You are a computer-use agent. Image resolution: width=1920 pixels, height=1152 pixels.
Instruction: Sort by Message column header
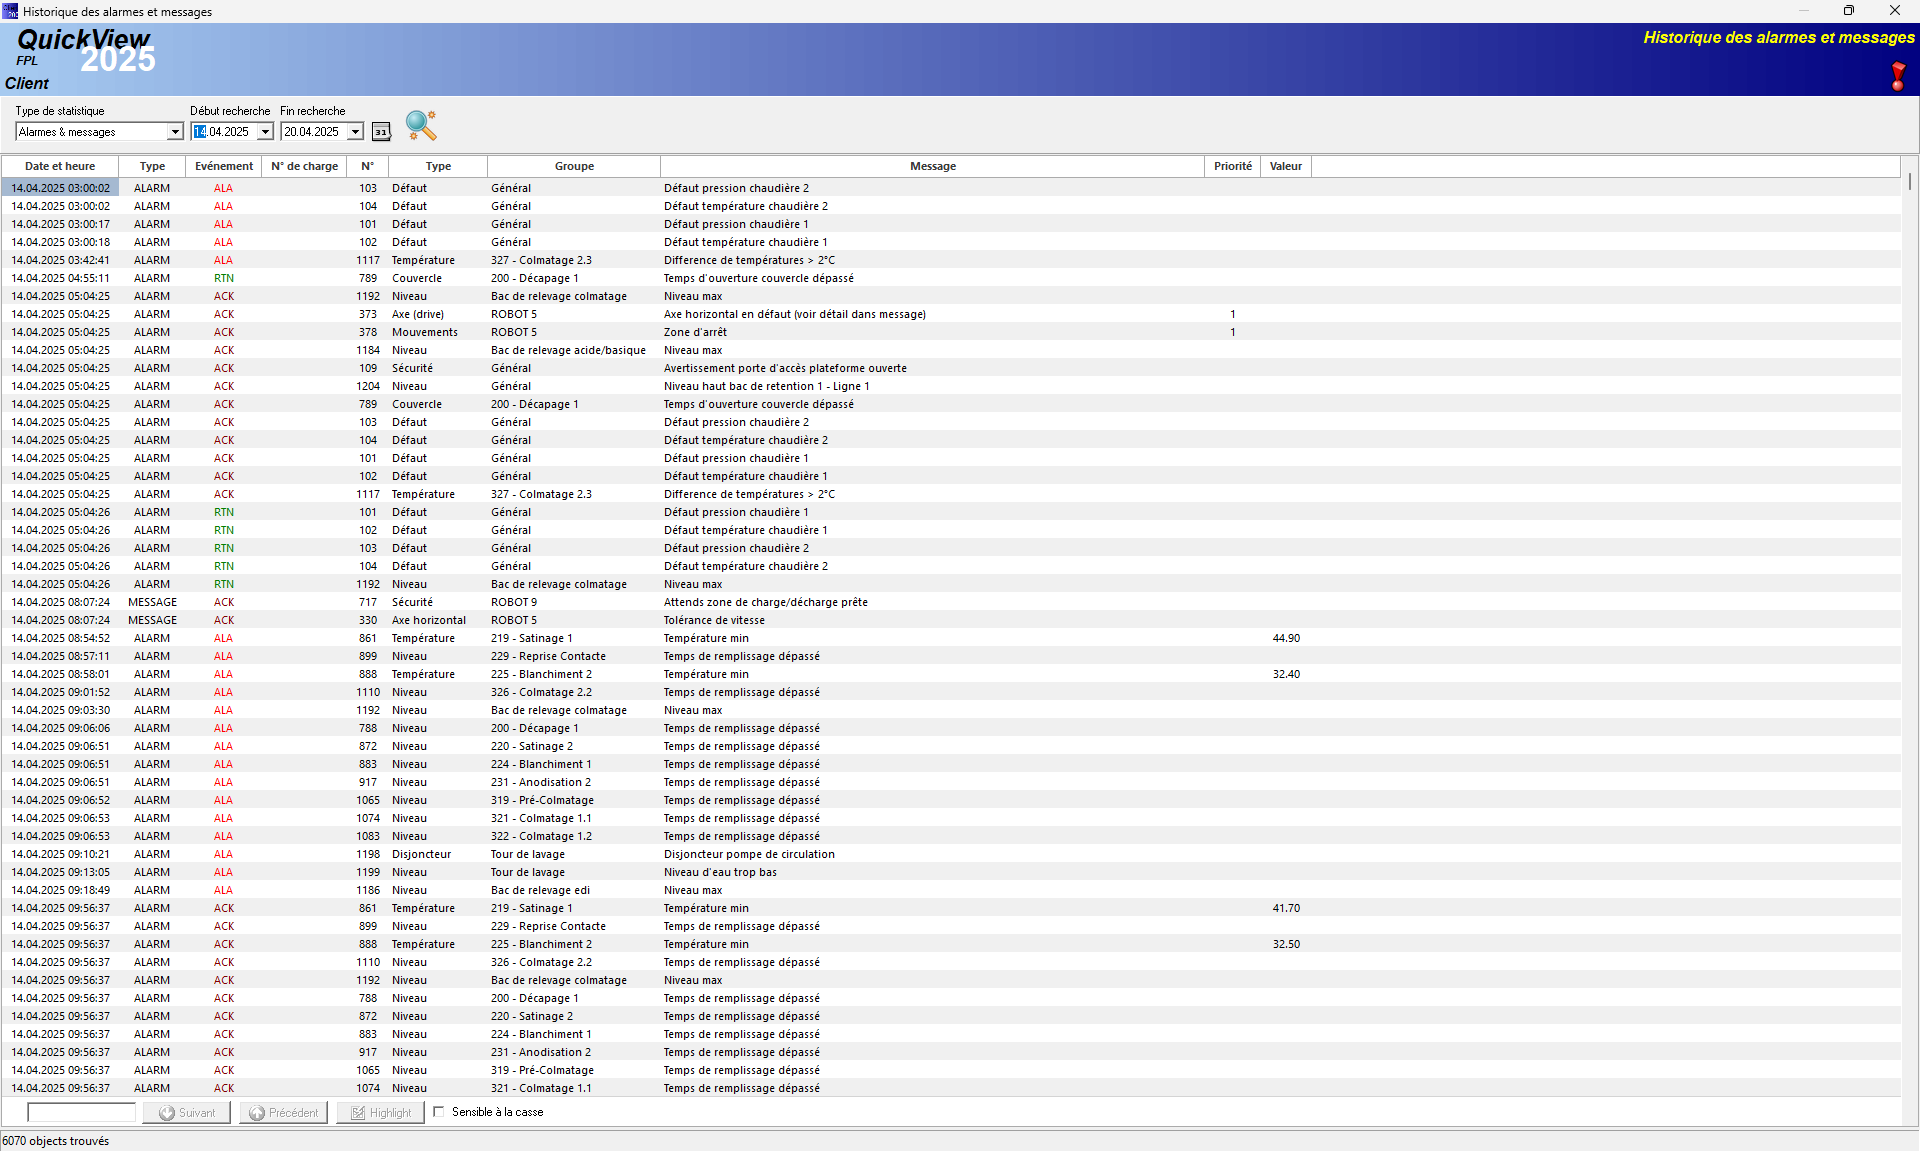(x=932, y=166)
